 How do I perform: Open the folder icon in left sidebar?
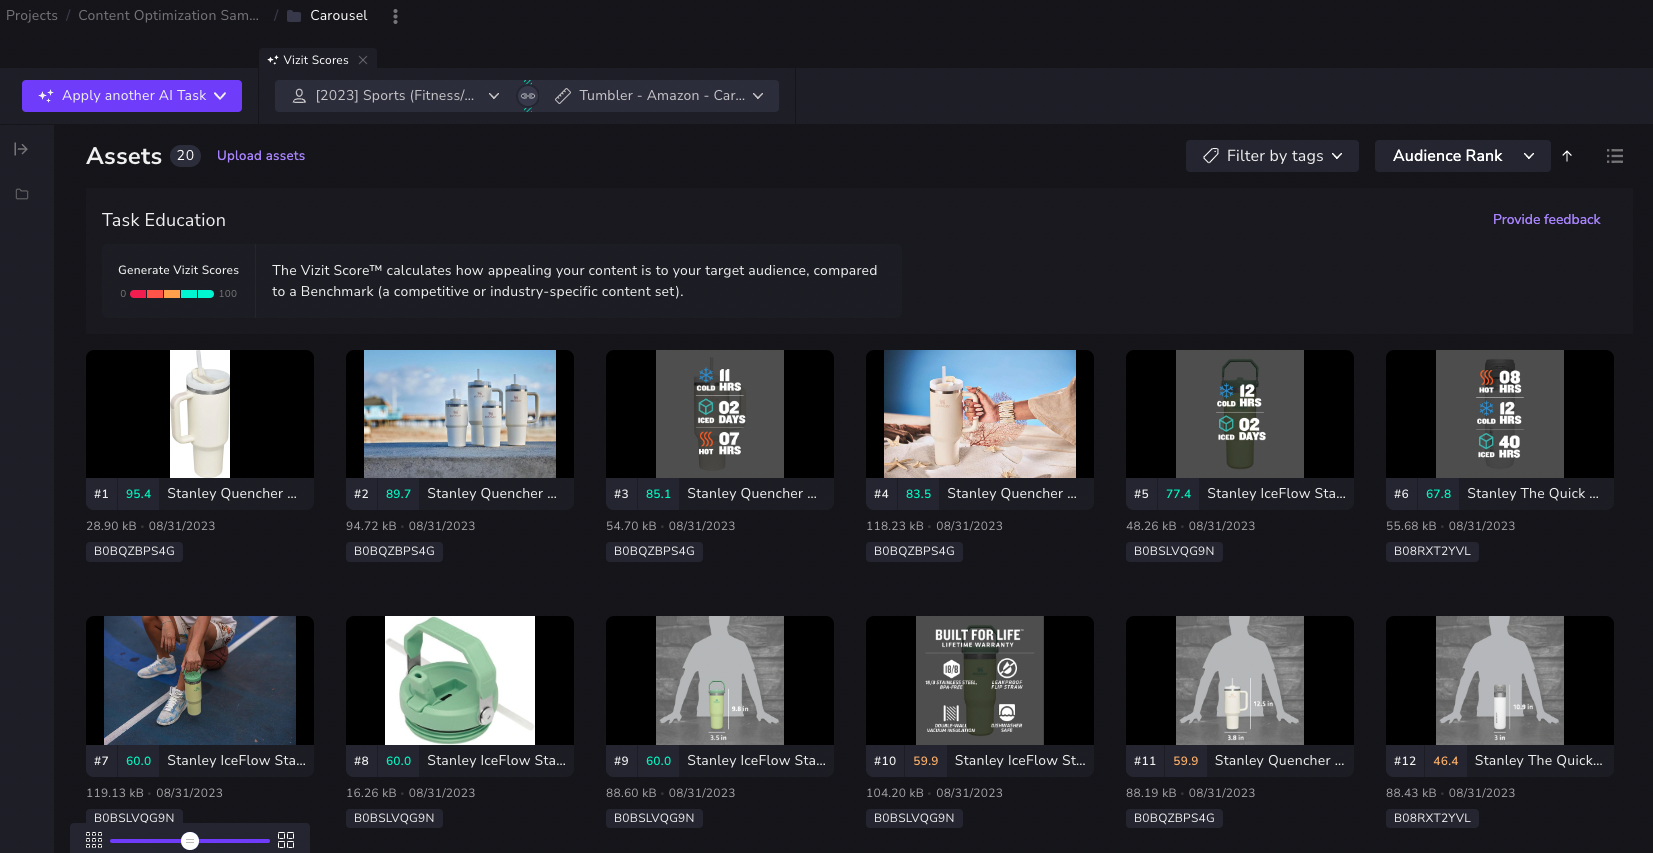[22, 194]
